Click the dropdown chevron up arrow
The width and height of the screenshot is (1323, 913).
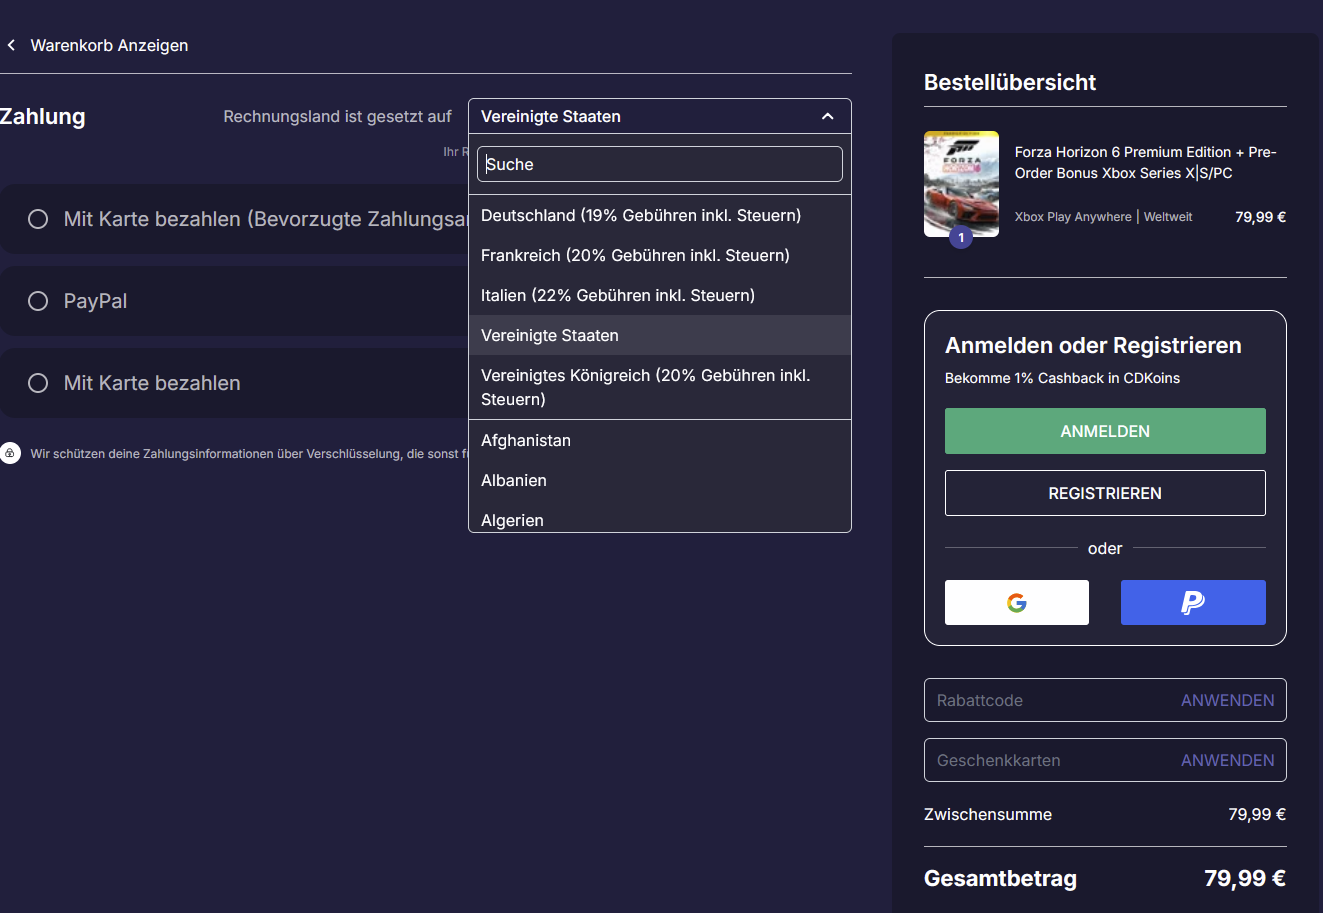[x=827, y=116]
